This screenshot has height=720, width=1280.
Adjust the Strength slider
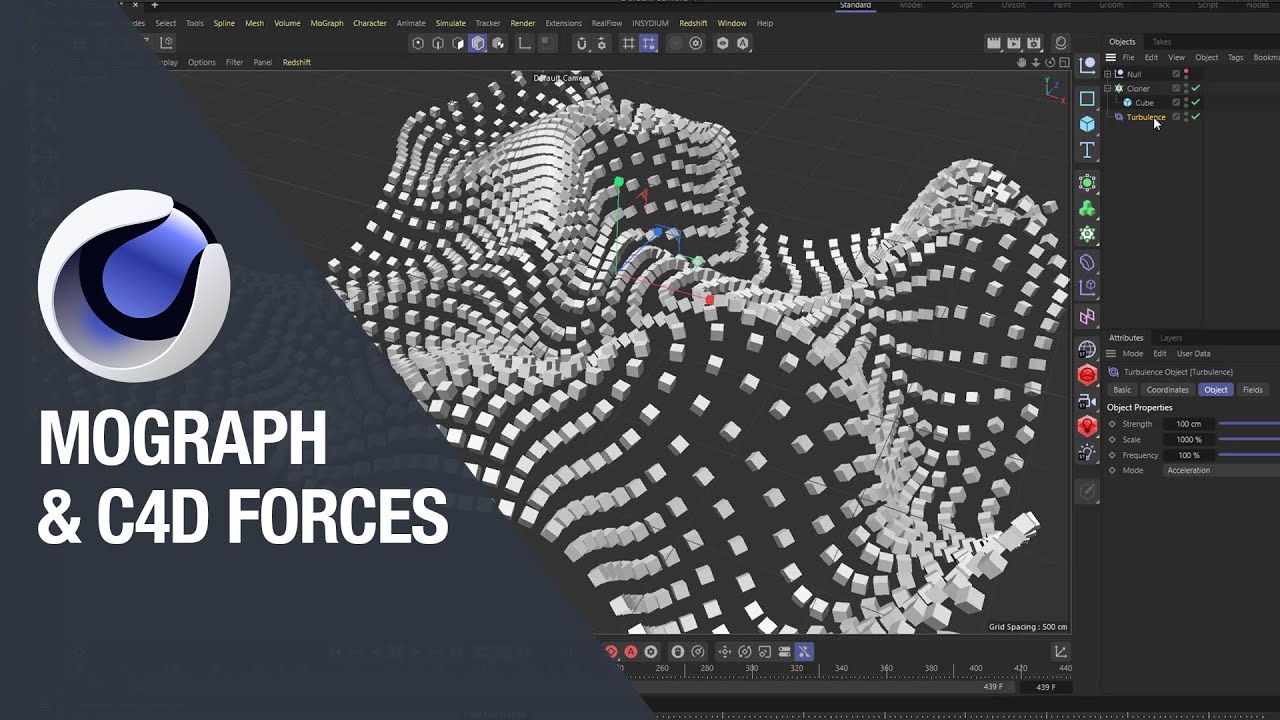pos(1249,424)
